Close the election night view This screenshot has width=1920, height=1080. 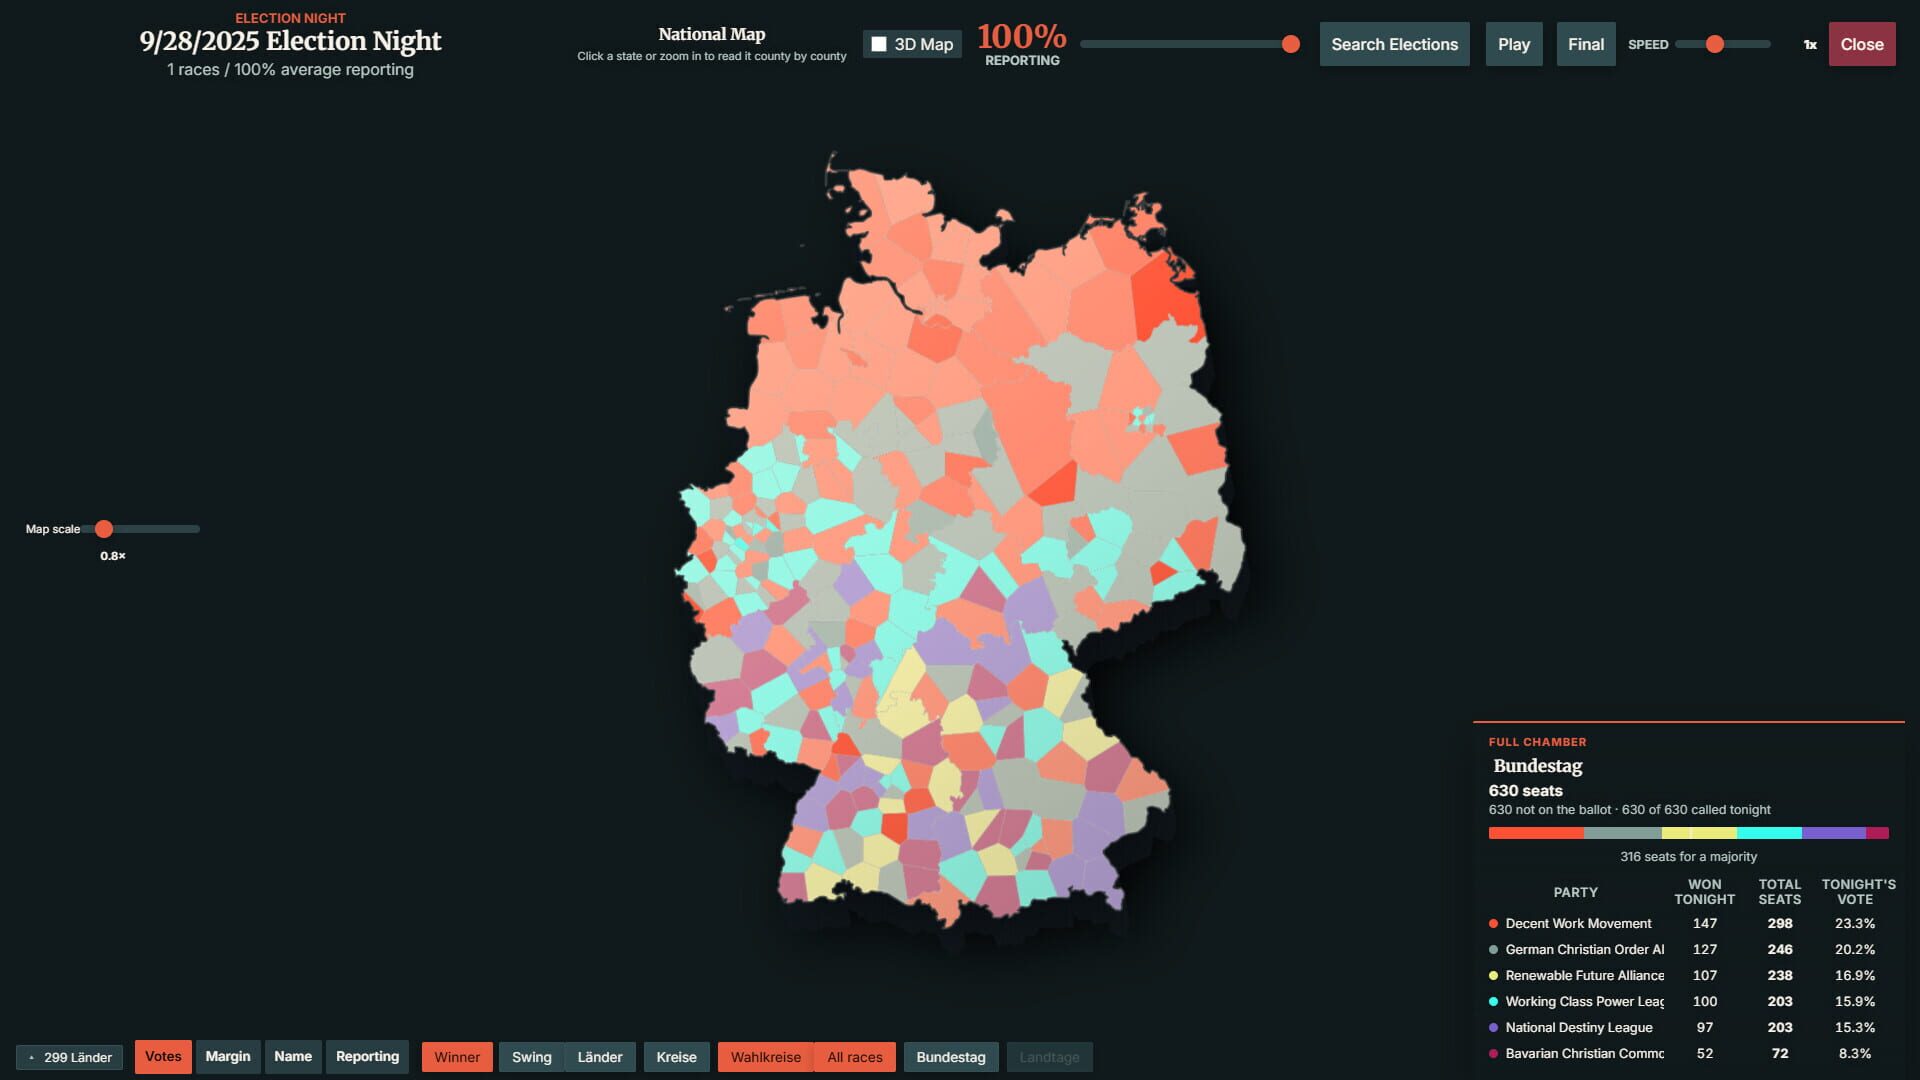[x=1862, y=44]
